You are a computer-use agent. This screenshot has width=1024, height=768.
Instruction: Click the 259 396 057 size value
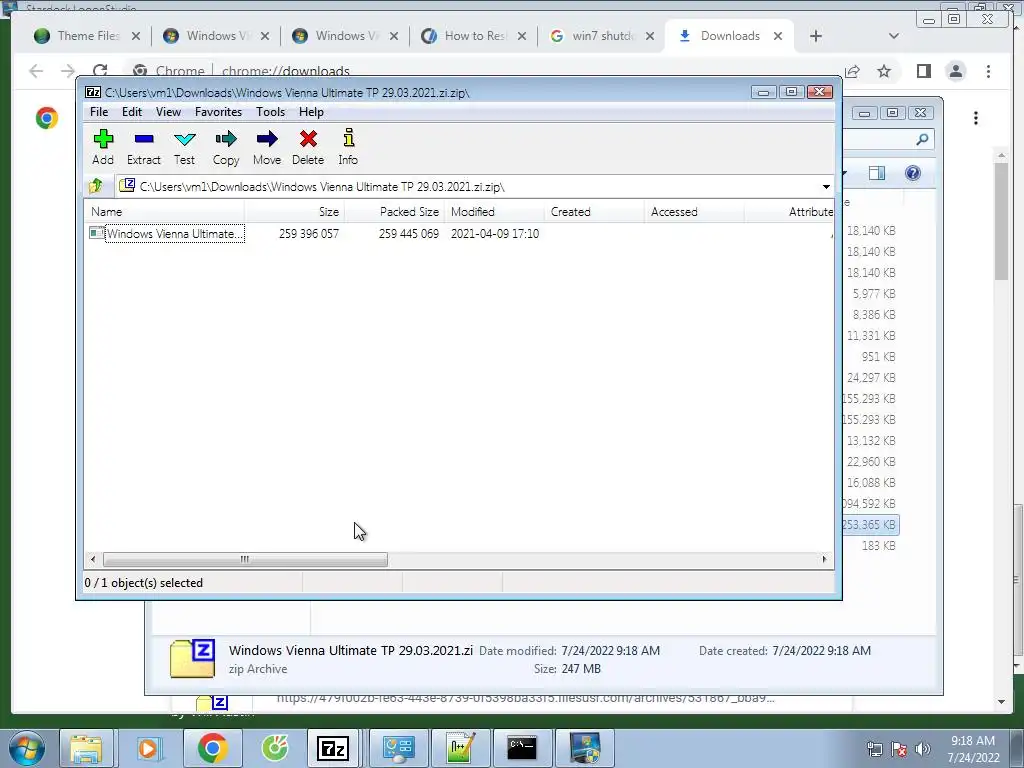[309, 234]
